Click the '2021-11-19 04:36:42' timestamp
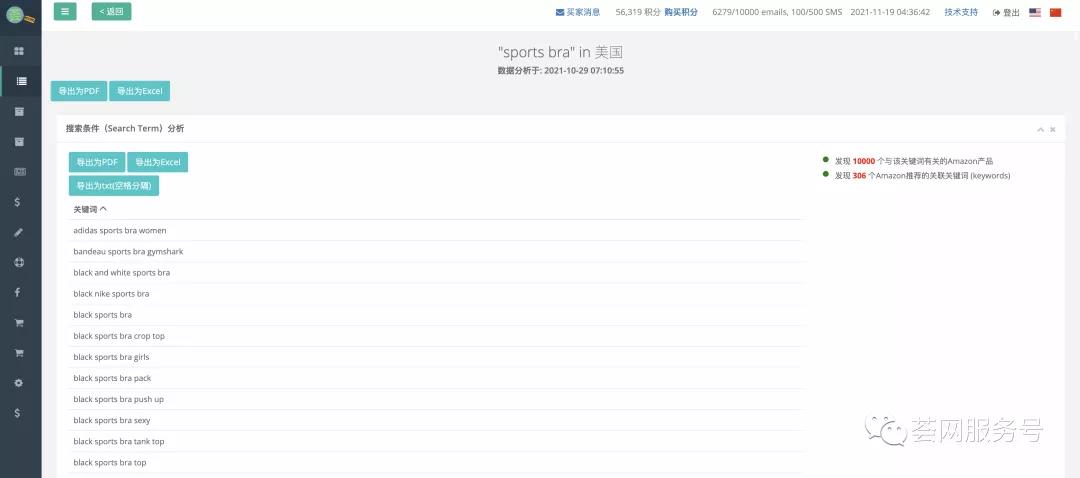1080x478 pixels. [890, 12]
